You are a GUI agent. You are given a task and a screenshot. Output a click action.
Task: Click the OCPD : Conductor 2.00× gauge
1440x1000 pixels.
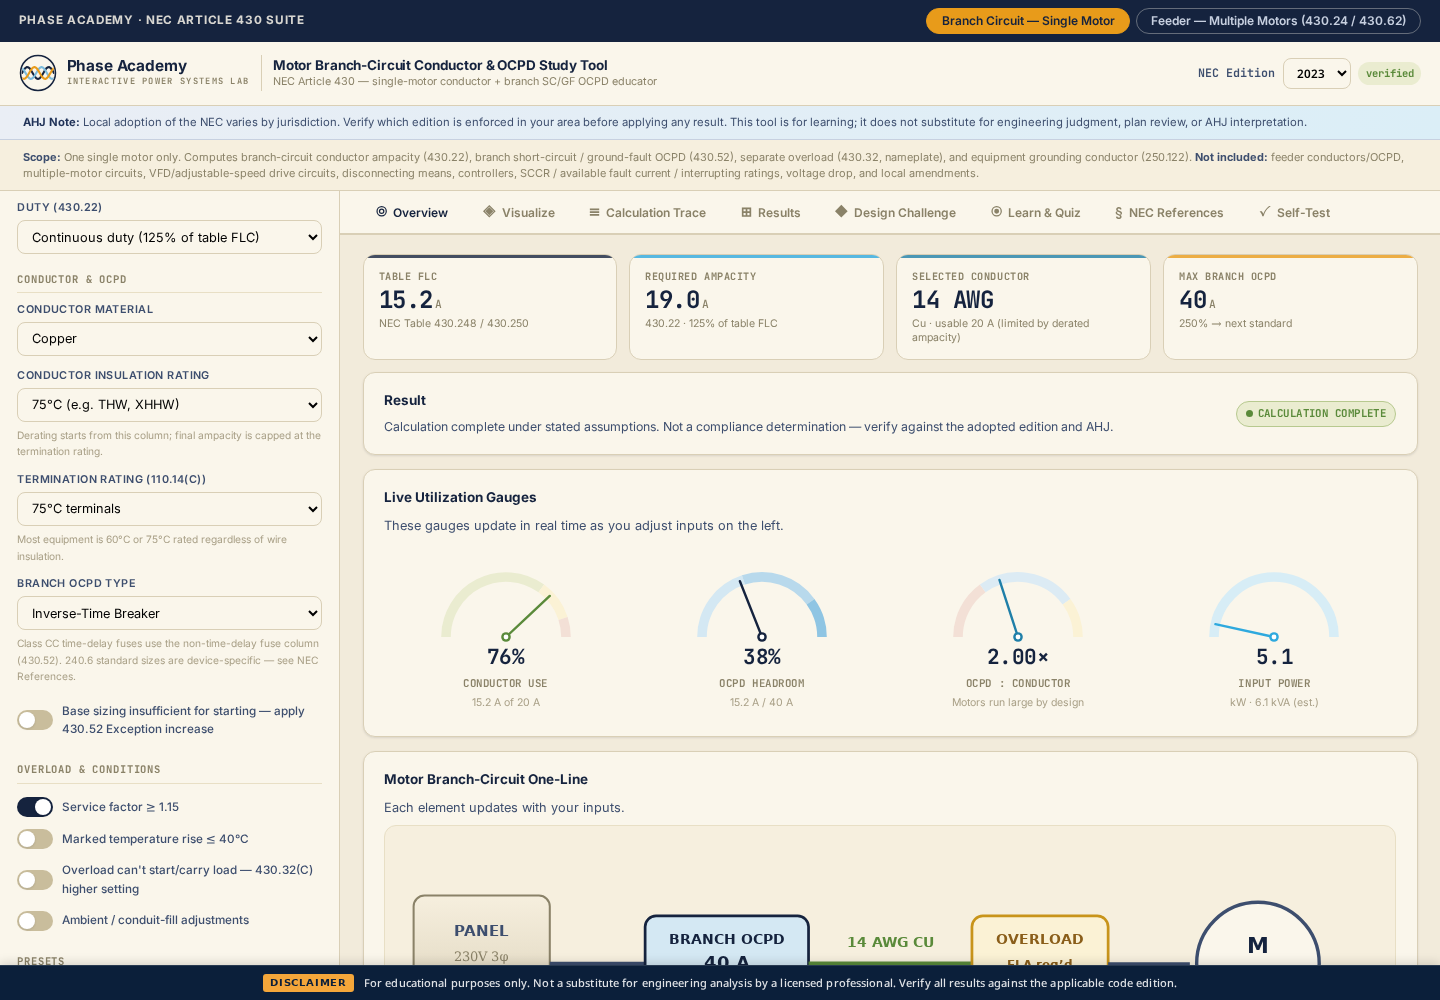point(1018,638)
